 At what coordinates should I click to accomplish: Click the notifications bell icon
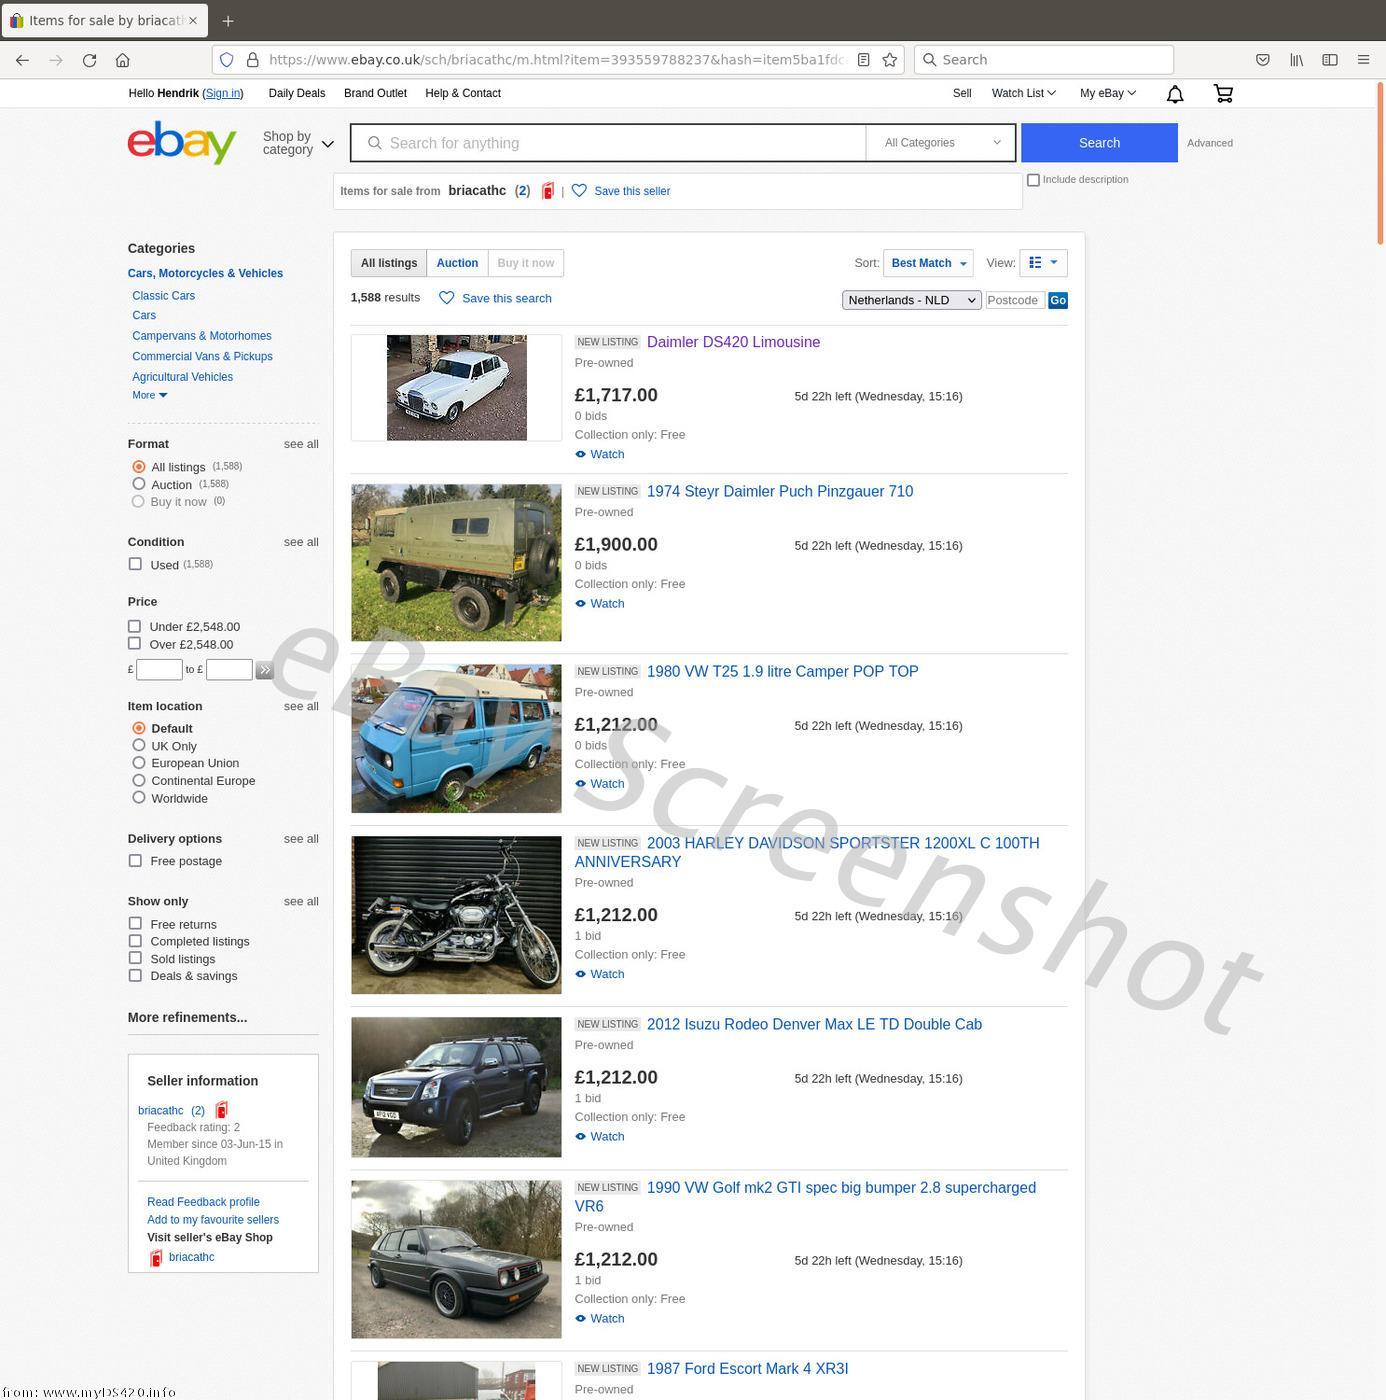point(1175,94)
